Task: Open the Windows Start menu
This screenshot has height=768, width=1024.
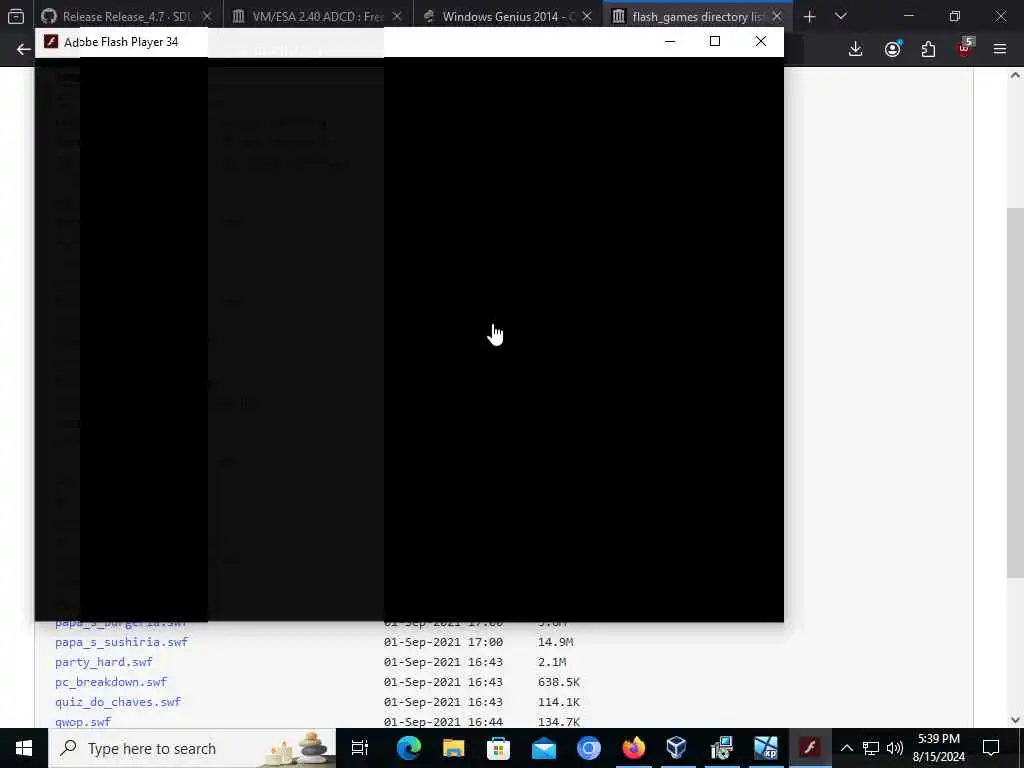Action: coord(24,748)
